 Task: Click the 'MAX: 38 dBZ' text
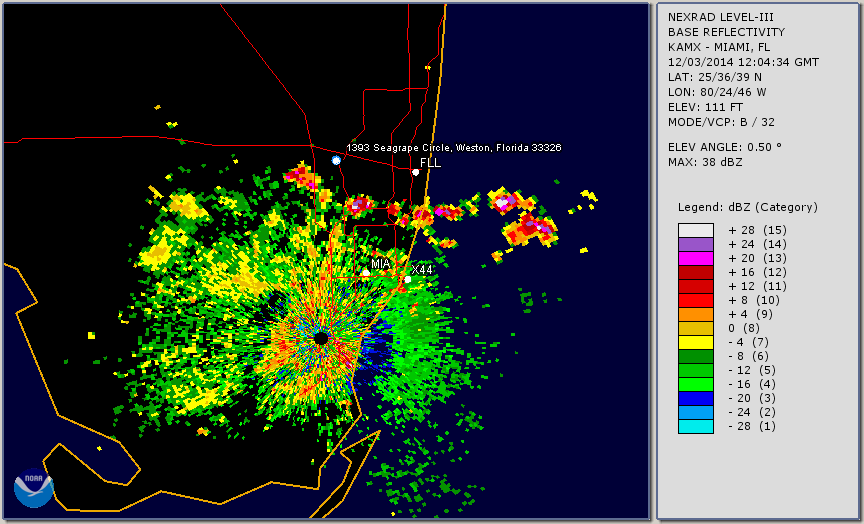[705, 162]
